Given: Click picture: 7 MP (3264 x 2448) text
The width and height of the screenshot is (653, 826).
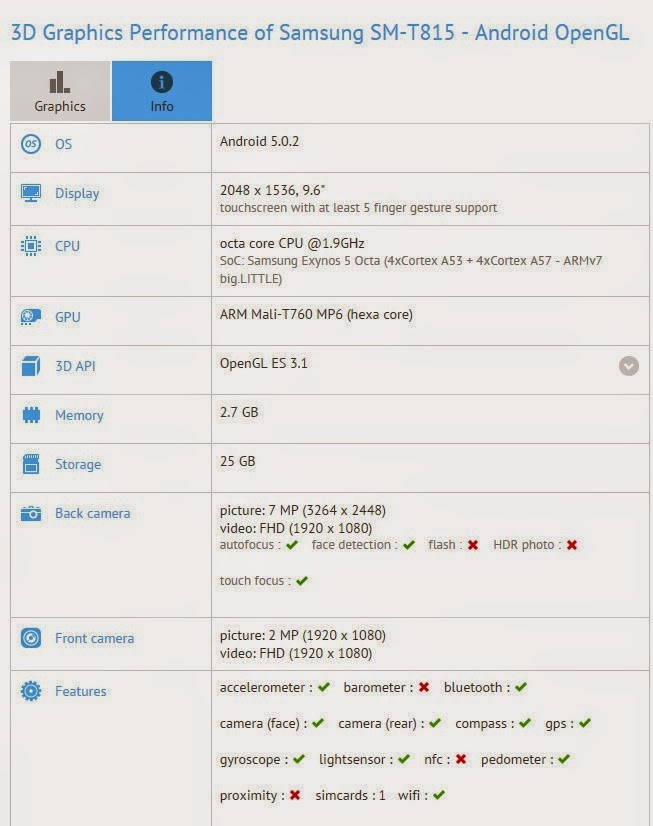Looking at the screenshot, I should coord(303,510).
